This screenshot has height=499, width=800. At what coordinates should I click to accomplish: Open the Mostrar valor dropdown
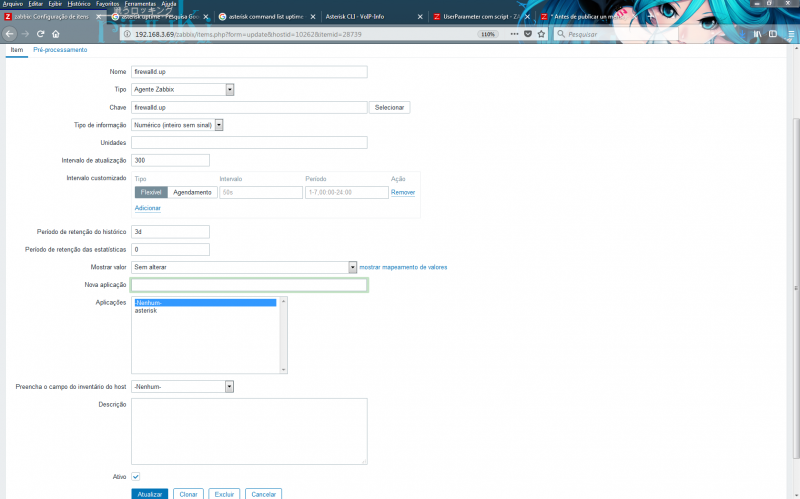tap(244, 267)
